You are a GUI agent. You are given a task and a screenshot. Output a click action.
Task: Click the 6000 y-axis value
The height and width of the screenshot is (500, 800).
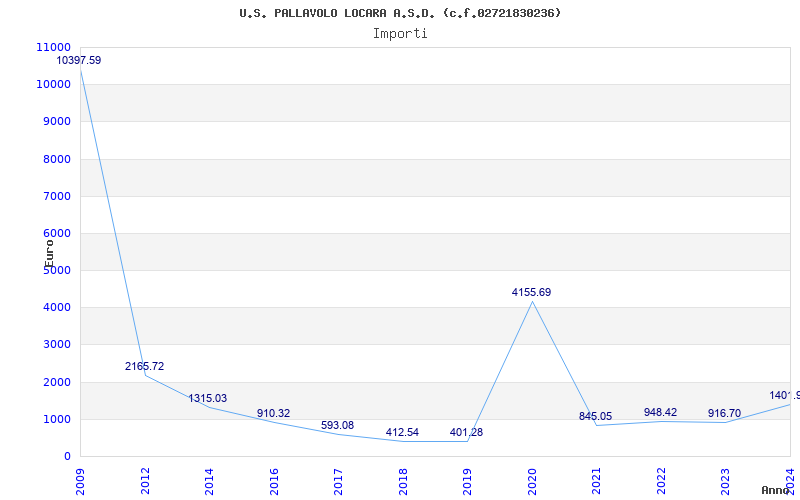point(56,234)
